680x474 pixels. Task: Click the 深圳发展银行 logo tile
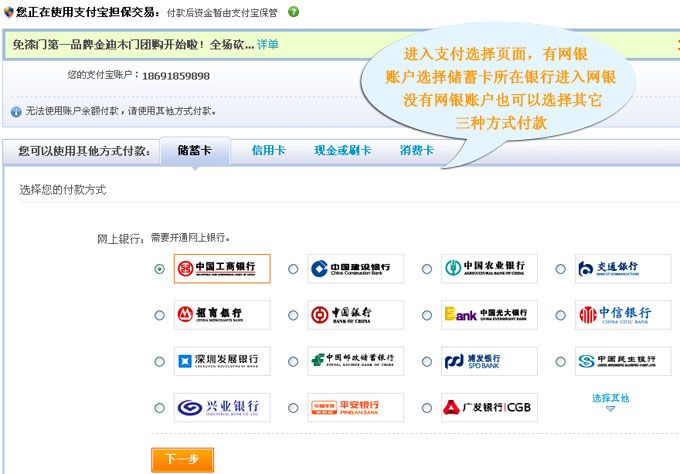click(x=222, y=361)
